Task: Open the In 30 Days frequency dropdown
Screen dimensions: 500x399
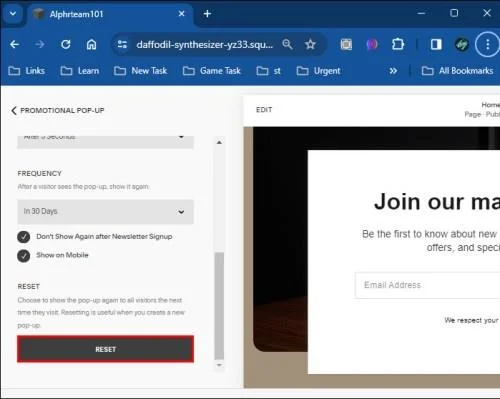Action: coord(105,212)
